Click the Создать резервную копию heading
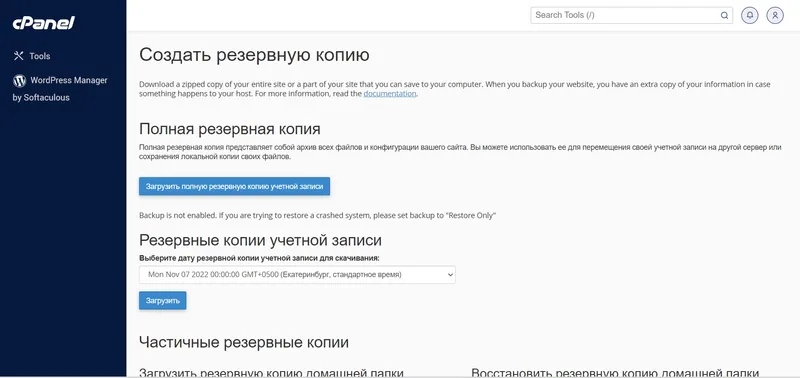The image size is (800, 378). (x=254, y=56)
